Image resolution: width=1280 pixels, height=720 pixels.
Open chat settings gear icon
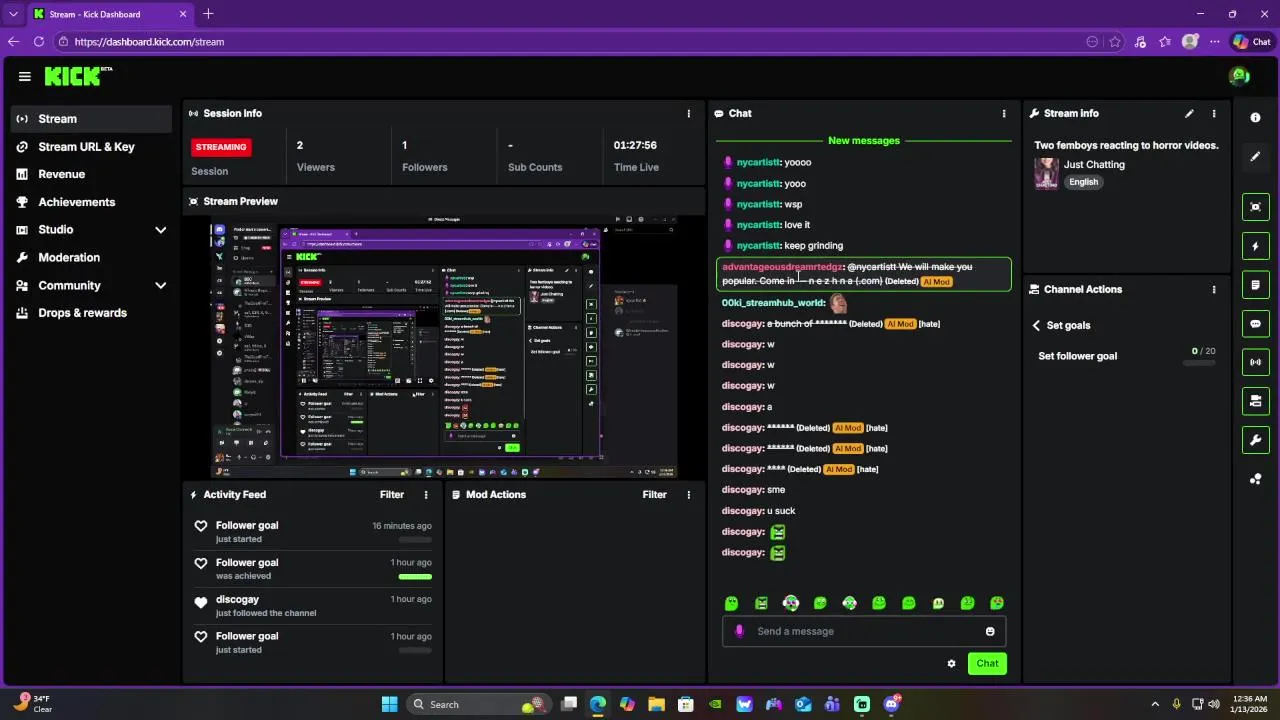(x=951, y=664)
